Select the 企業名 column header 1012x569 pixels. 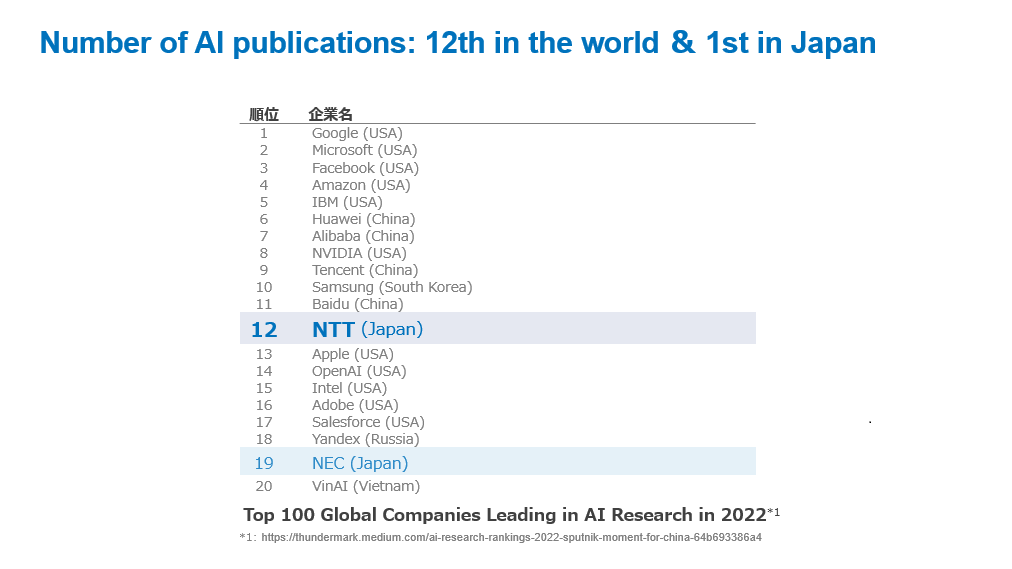click(x=330, y=115)
